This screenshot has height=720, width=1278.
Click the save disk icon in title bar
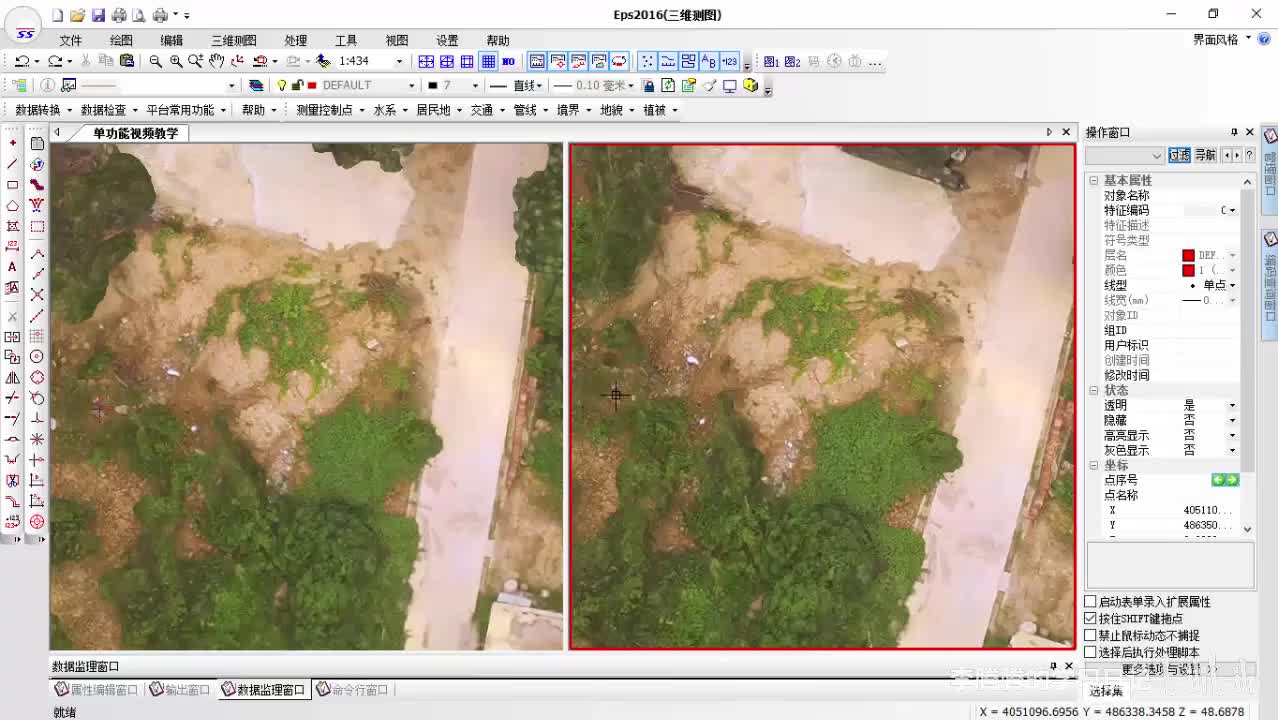click(98, 15)
